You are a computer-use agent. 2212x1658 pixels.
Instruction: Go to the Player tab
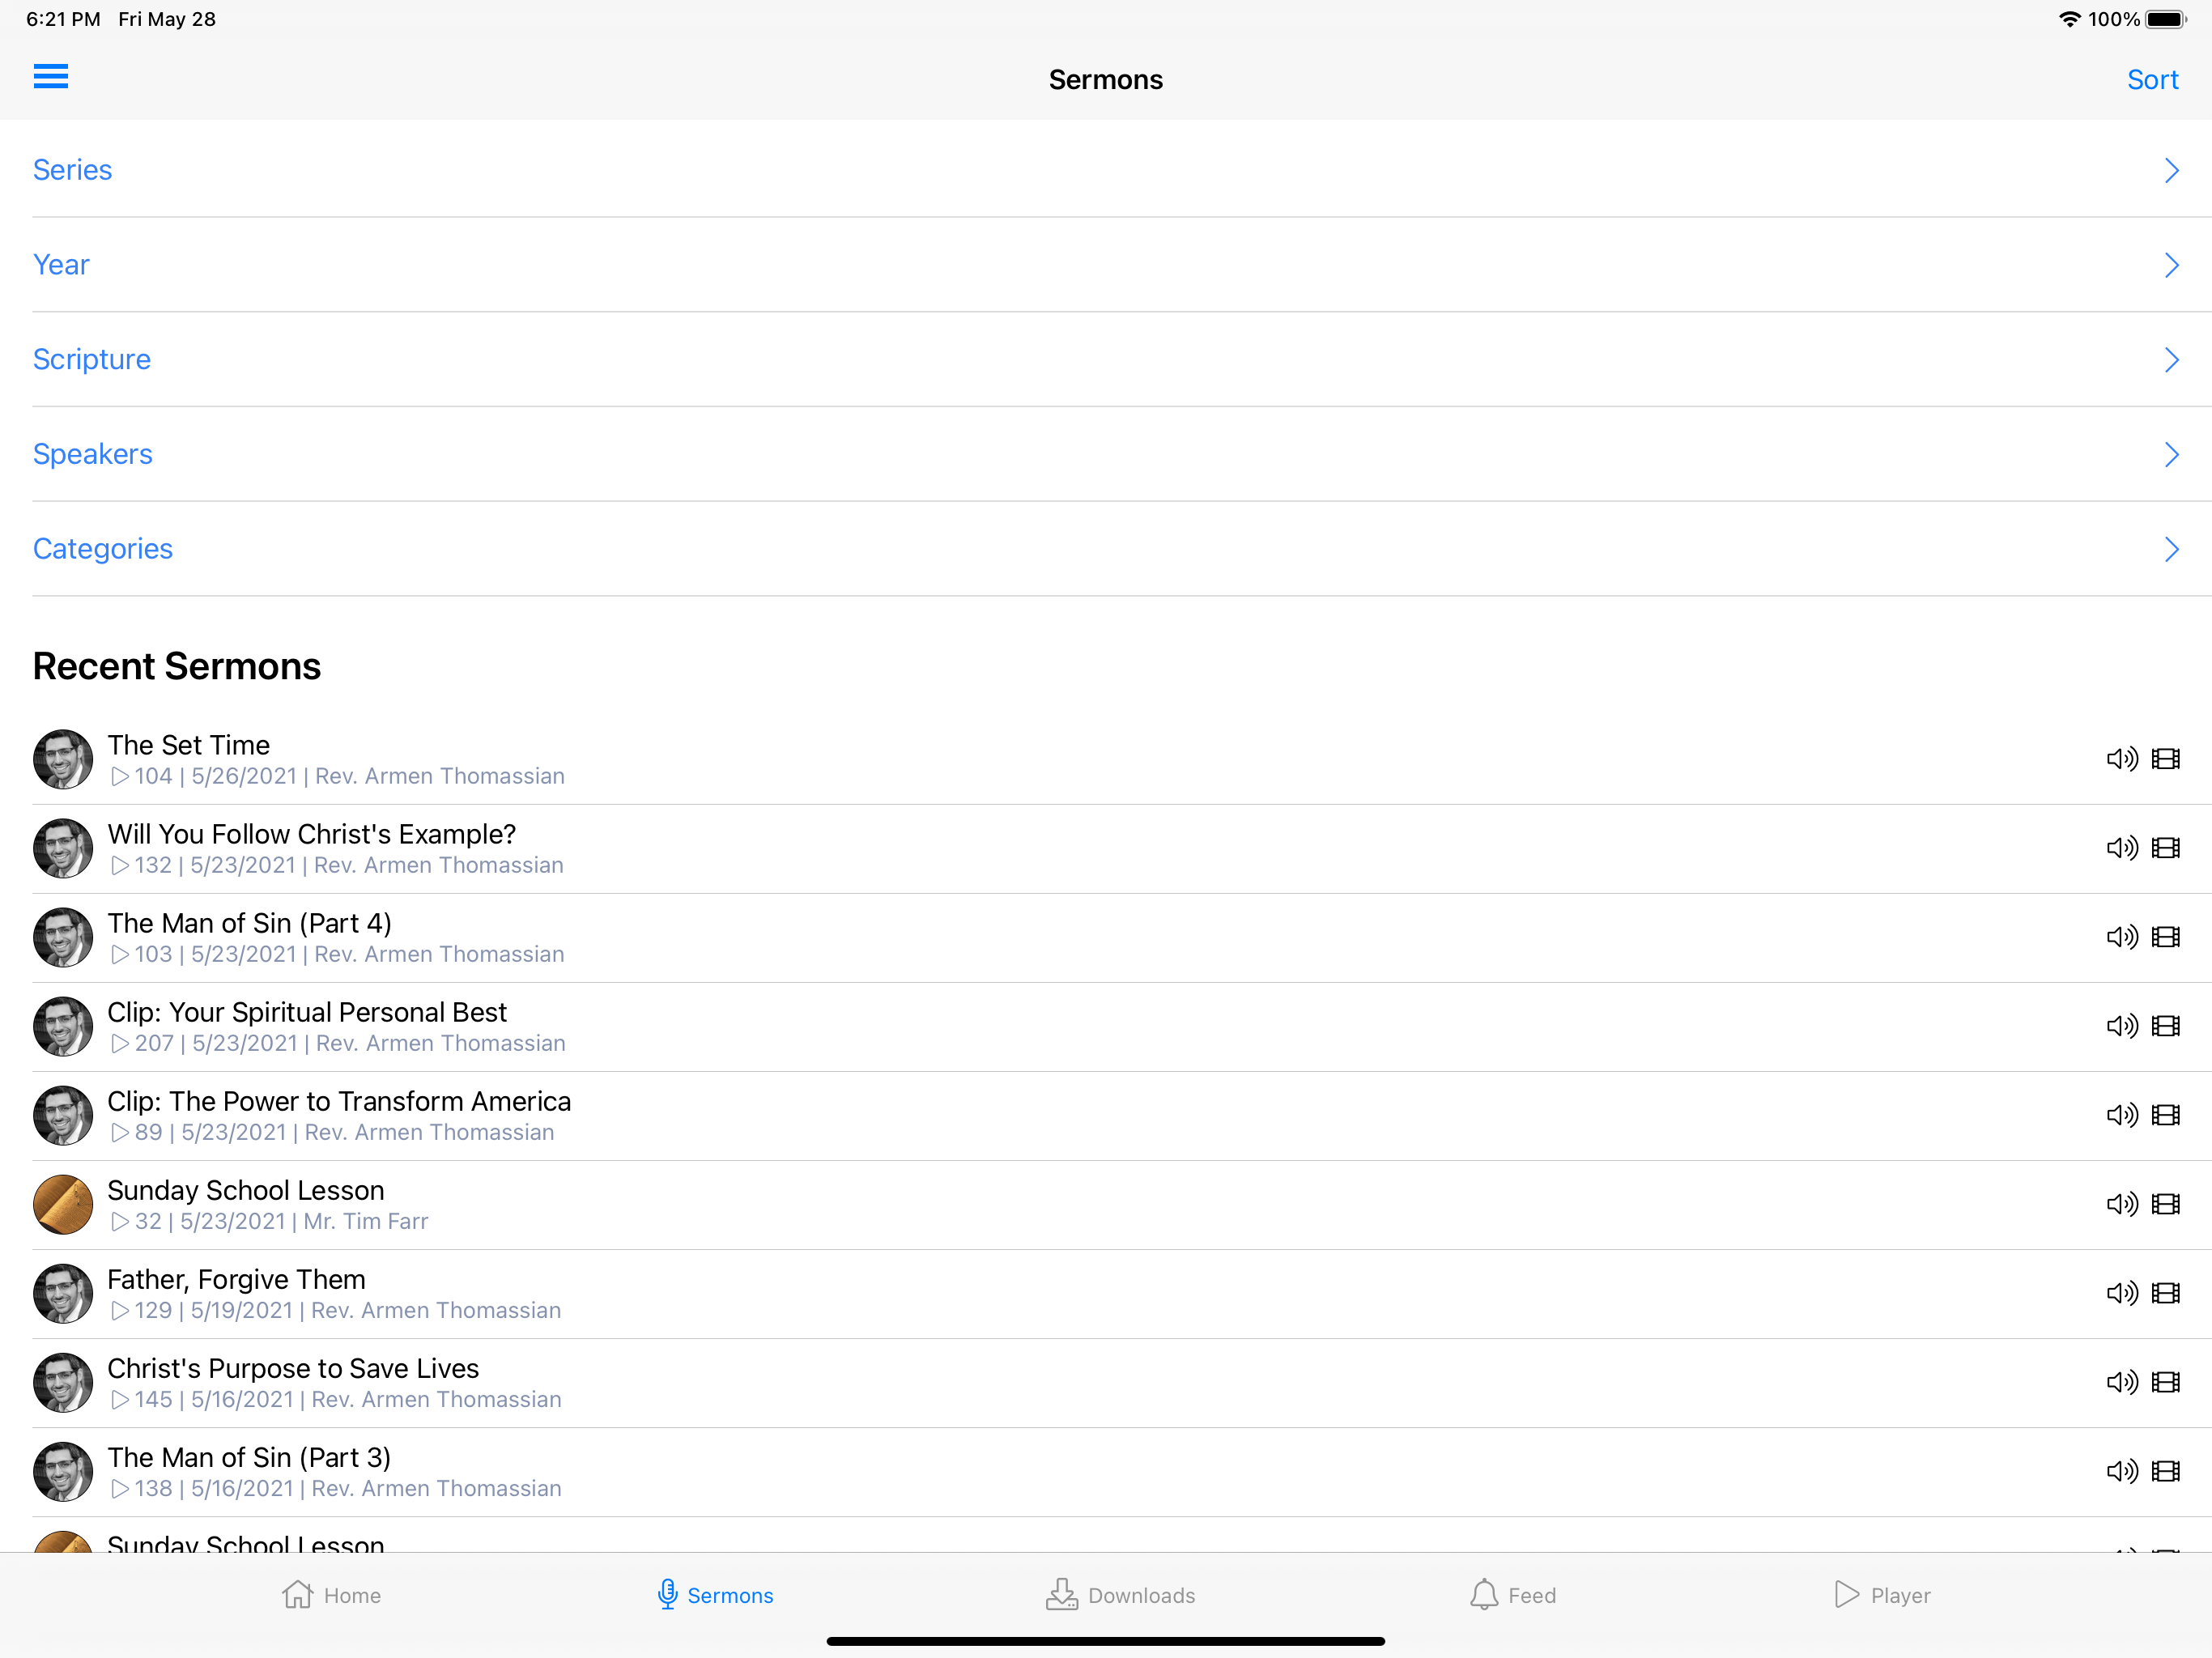point(1882,1595)
